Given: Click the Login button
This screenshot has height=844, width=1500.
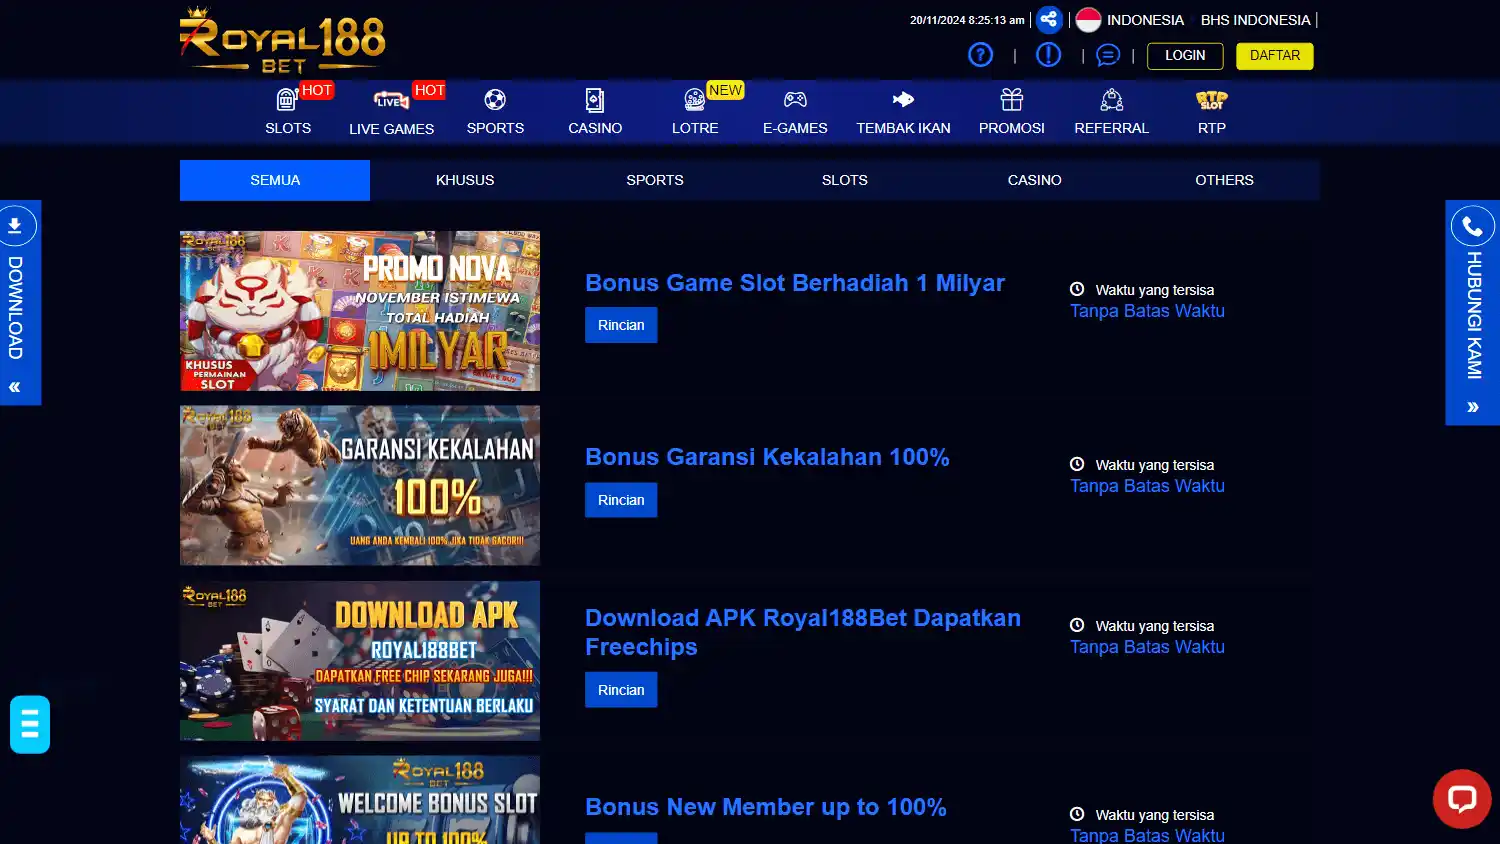Looking at the screenshot, I should (1185, 56).
